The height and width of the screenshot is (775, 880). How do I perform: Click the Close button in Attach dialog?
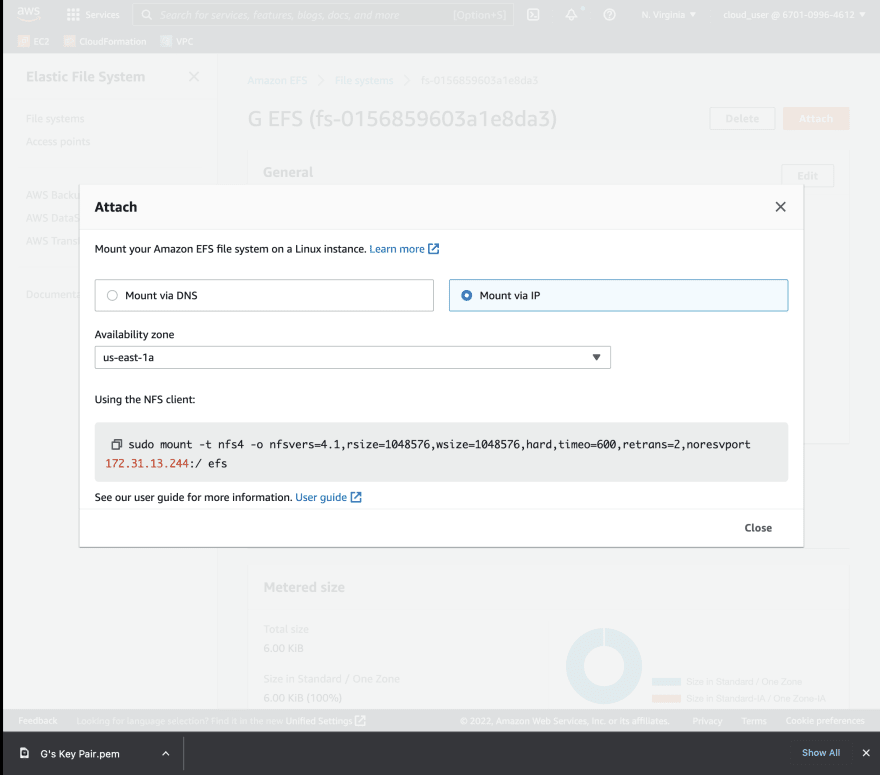(758, 528)
